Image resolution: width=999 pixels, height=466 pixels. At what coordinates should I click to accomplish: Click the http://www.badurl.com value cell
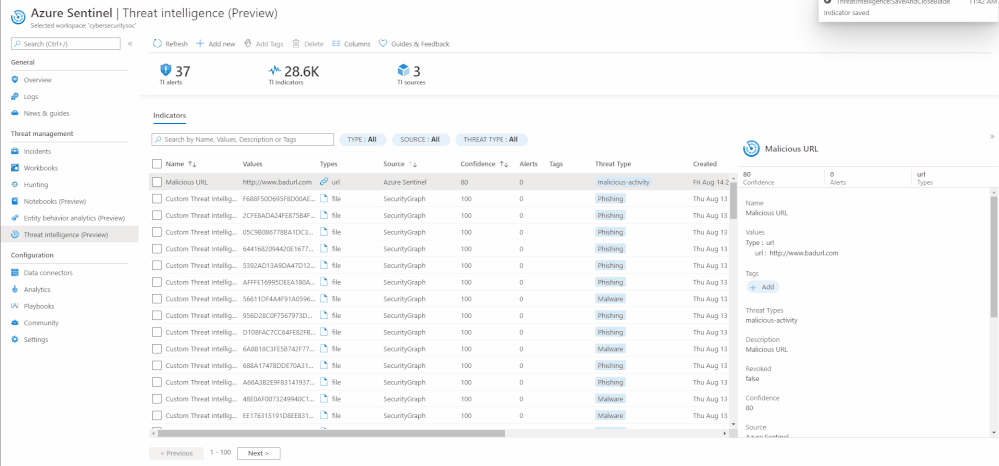click(277, 182)
